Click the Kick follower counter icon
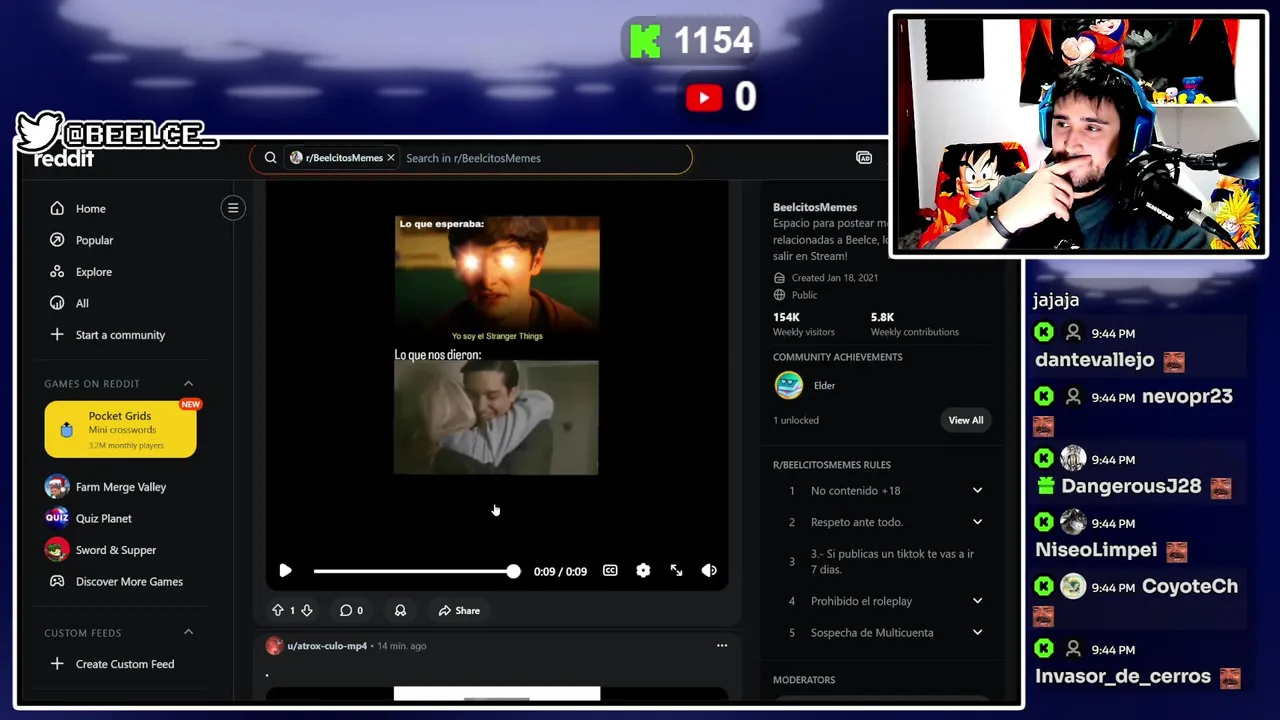The height and width of the screenshot is (720, 1280). click(x=645, y=42)
